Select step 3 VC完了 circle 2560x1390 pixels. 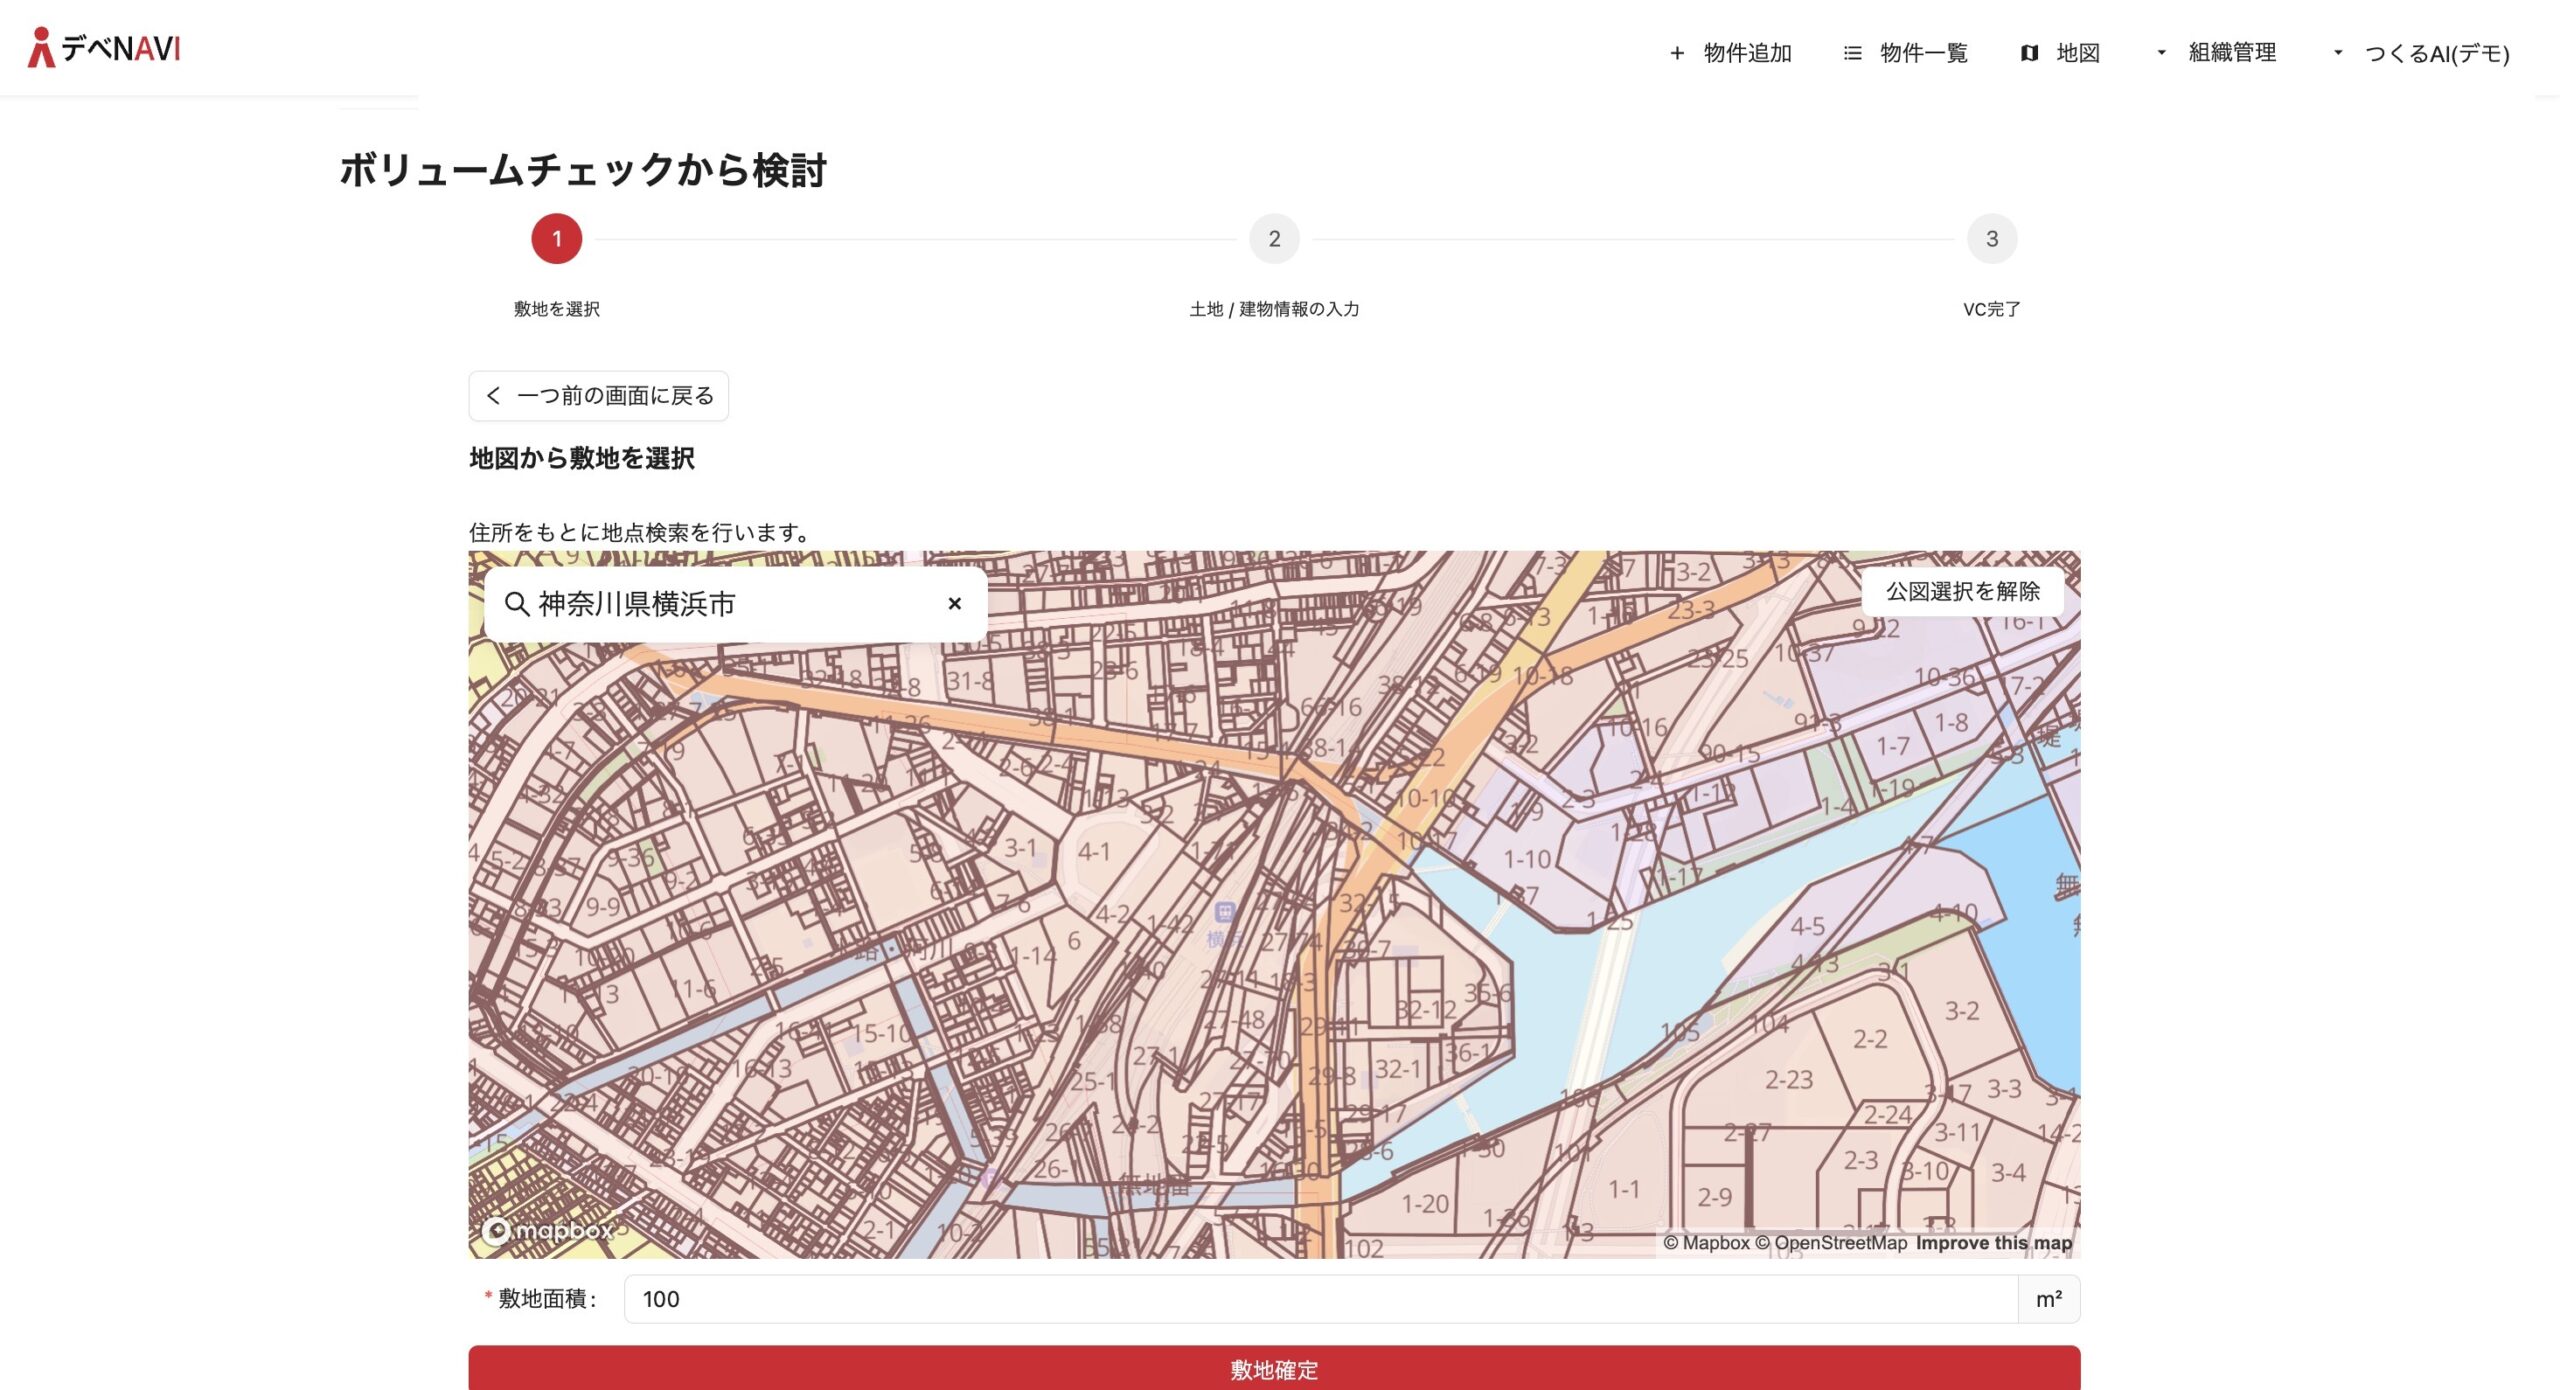tap(1991, 239)
